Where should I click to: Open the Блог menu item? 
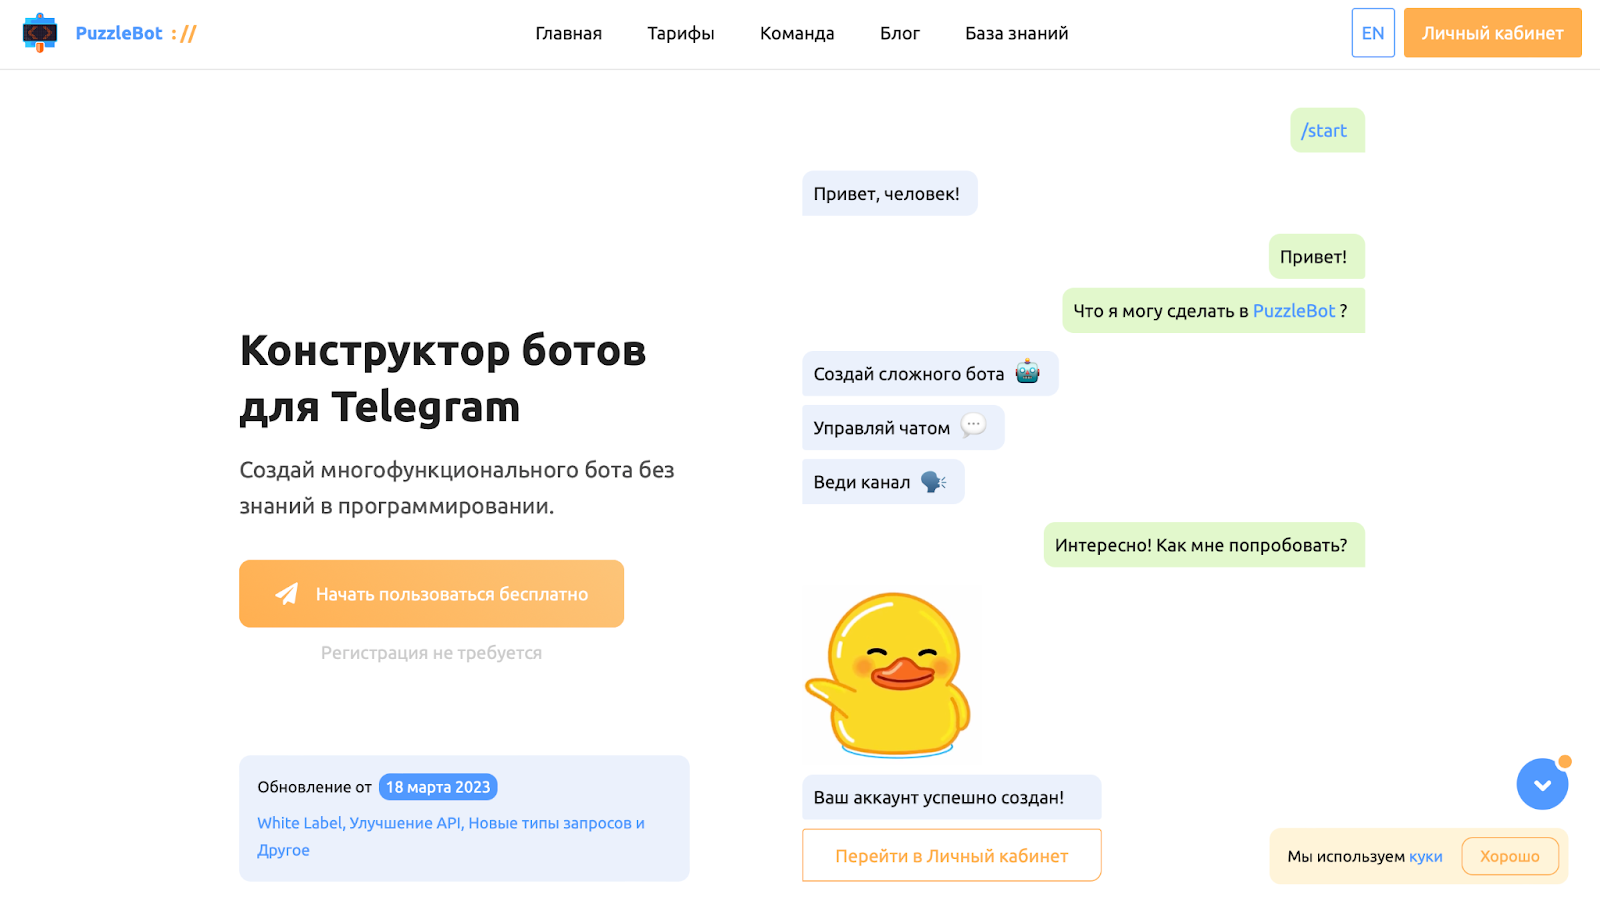tap(900, 33)
